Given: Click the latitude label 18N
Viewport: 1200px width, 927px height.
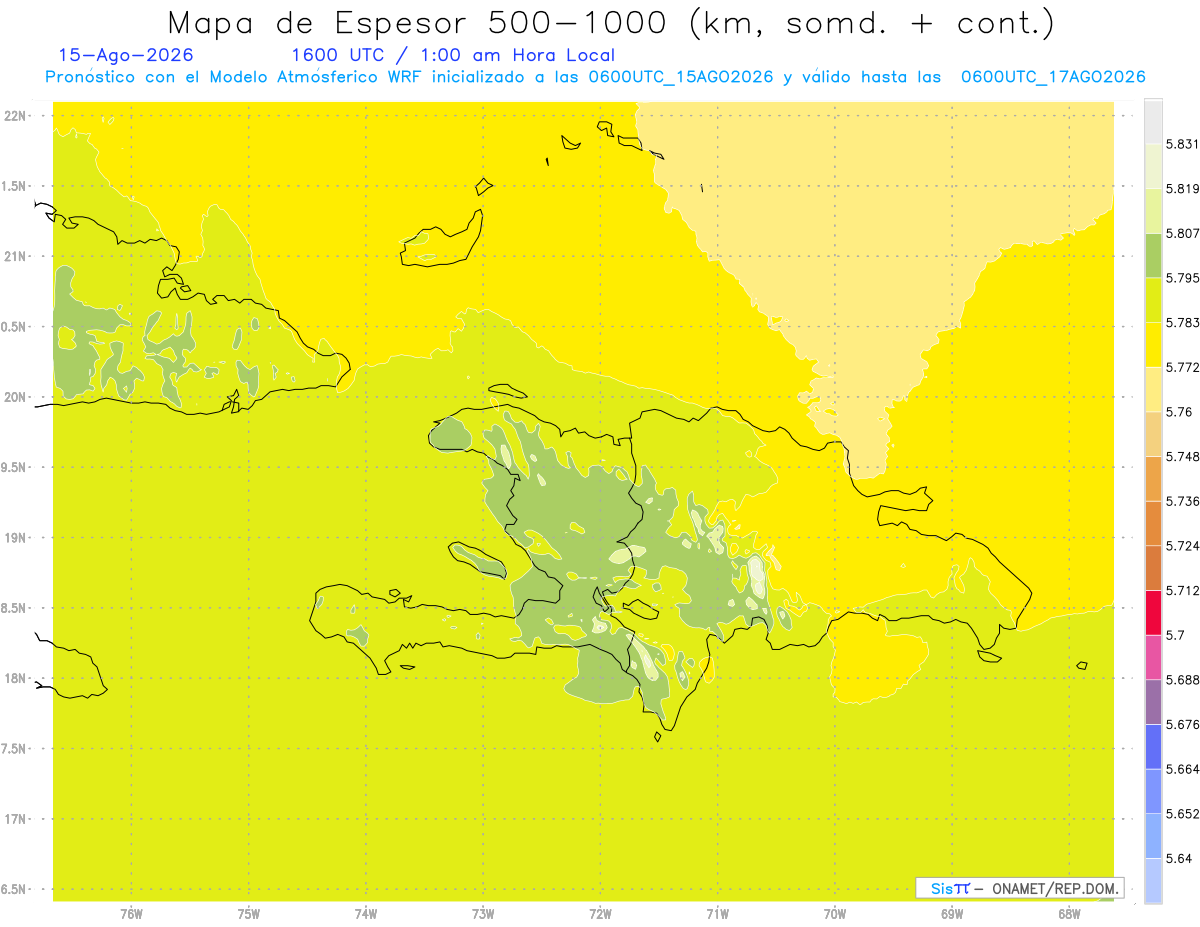Looking at the screenshot, I should (x=15, y=679).
